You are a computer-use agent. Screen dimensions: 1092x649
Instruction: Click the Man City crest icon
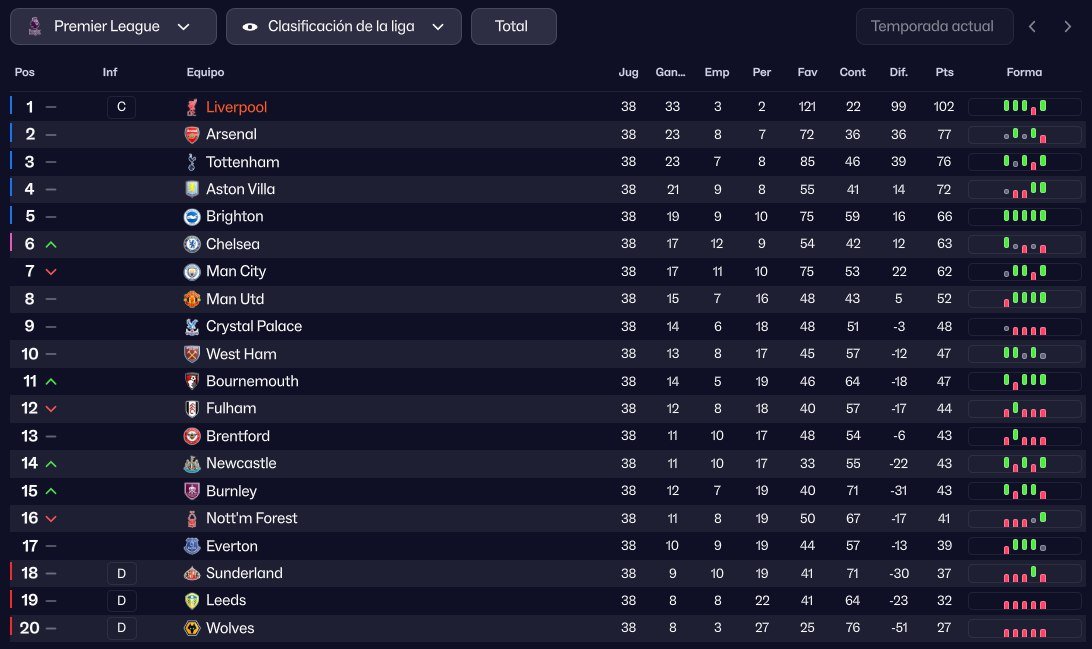click(x=192, y=271)
